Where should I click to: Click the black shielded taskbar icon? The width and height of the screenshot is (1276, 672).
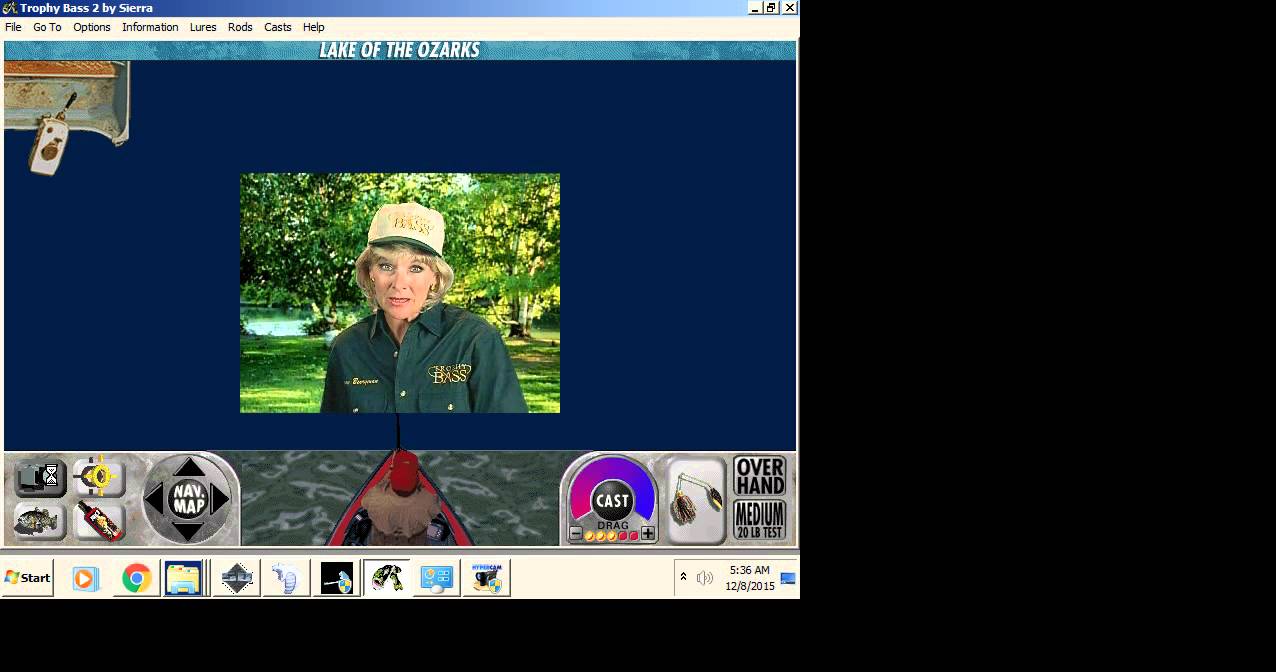pos(336,578)
